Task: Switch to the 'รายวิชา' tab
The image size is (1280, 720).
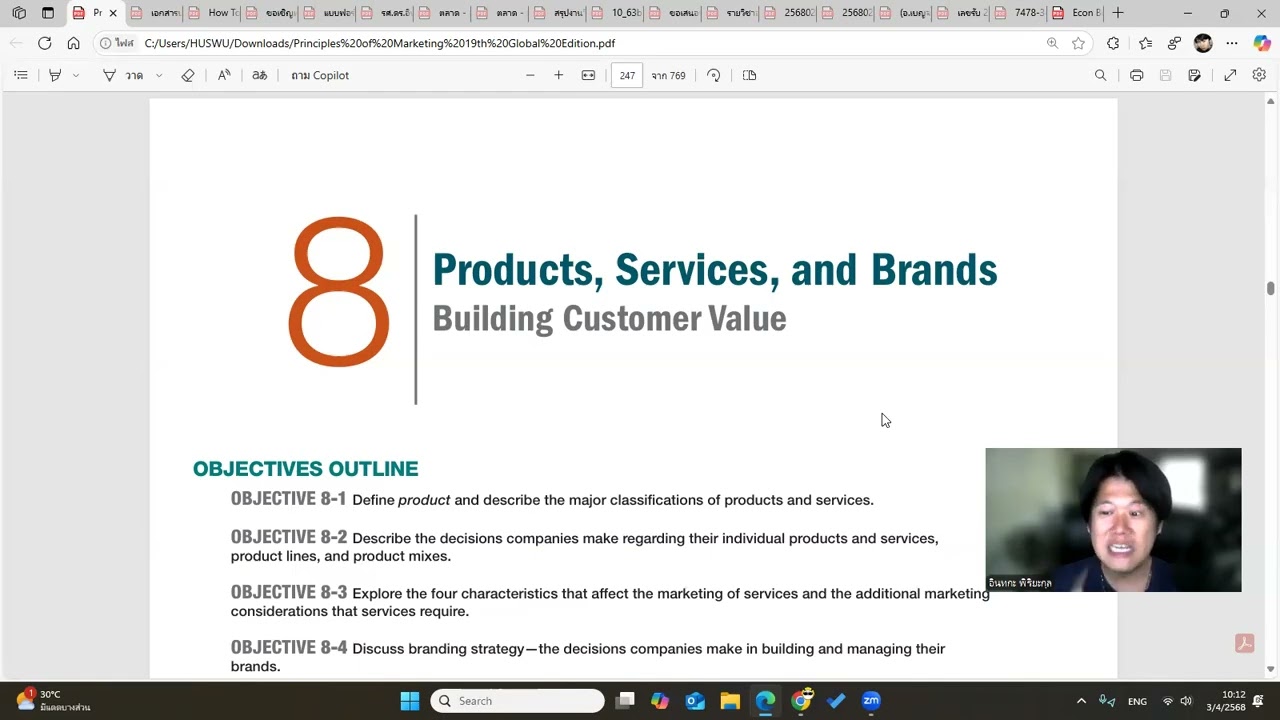Action: click(x=730, y=13)
